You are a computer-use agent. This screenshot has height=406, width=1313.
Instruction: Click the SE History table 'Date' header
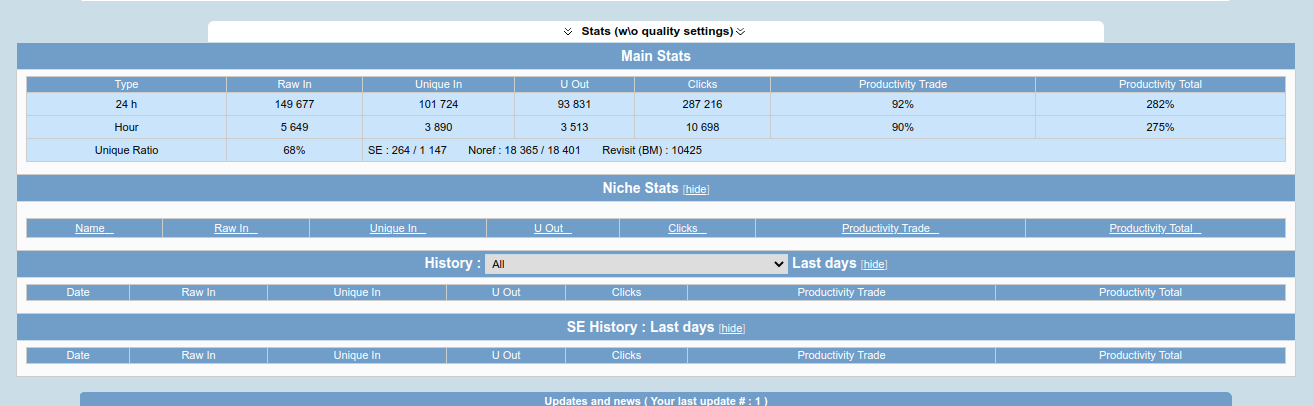point(78,356)
